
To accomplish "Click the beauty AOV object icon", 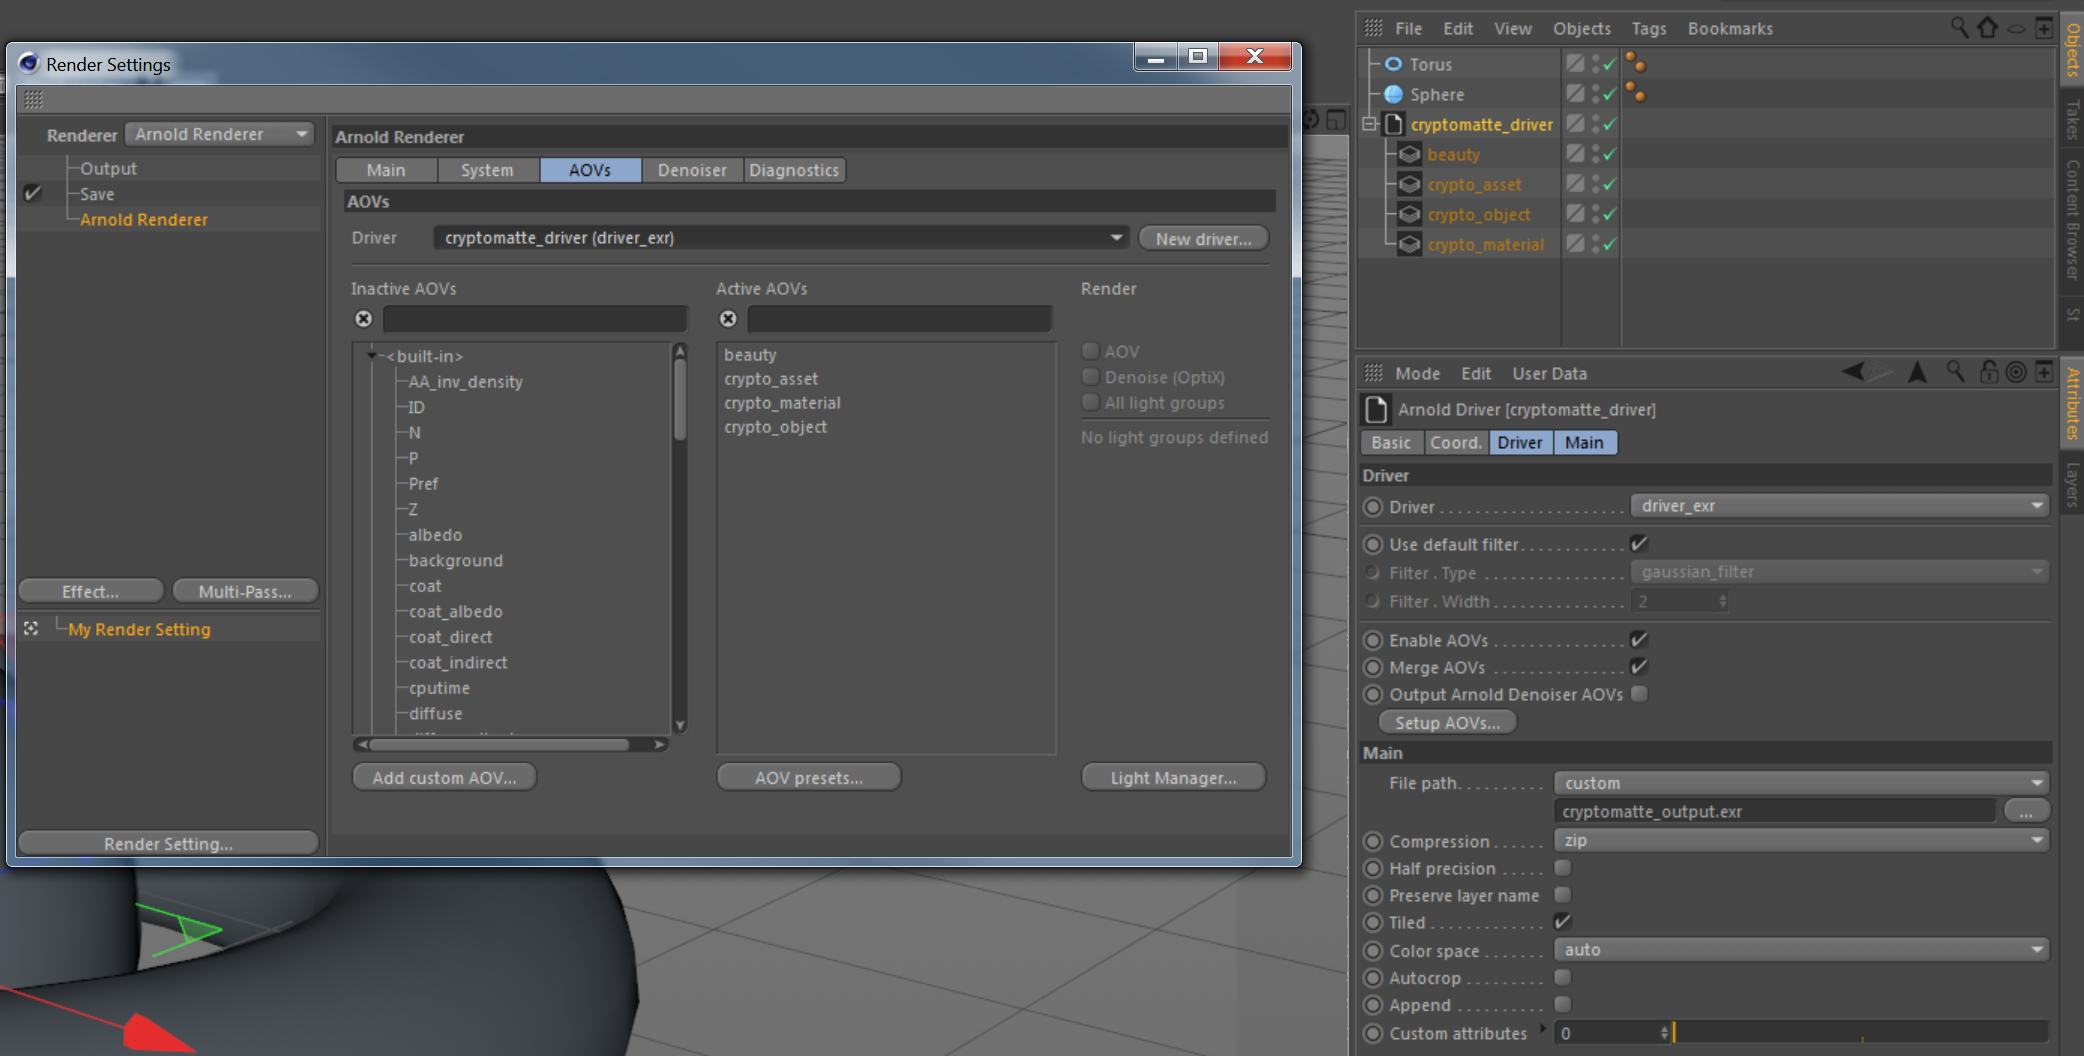I will click(x=1409, y=154).
